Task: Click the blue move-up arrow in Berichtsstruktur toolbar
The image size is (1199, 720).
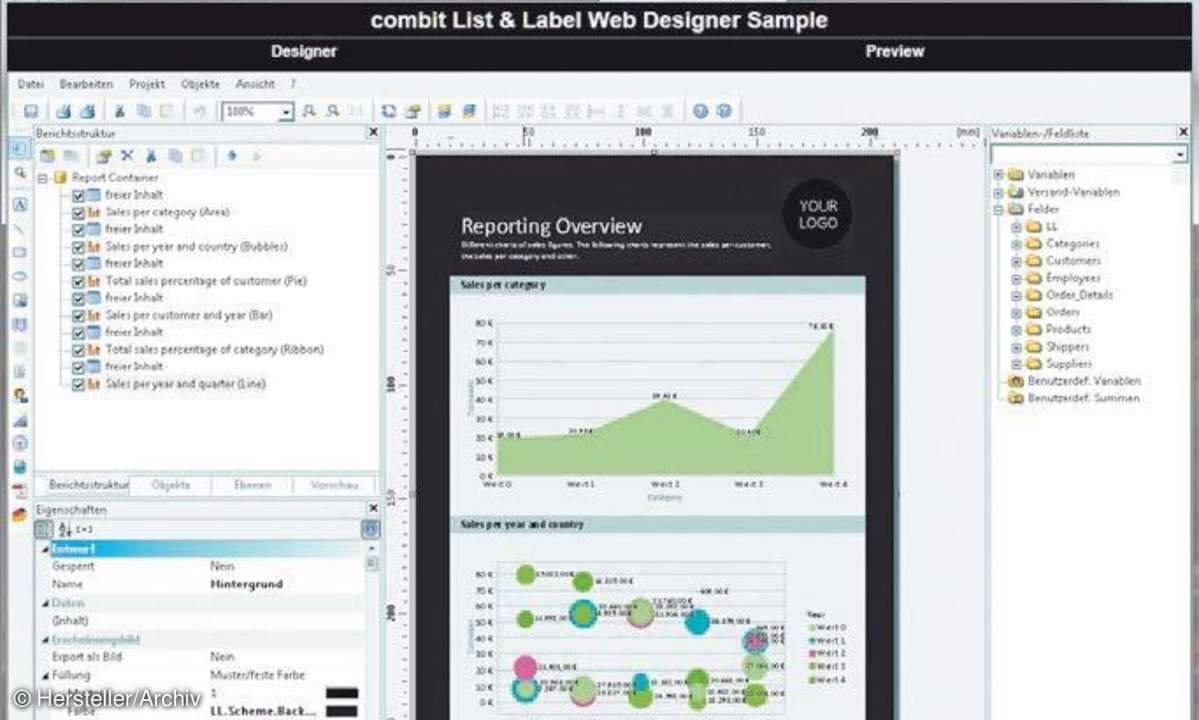Action: pyautogui.click(x=232, y=156)
